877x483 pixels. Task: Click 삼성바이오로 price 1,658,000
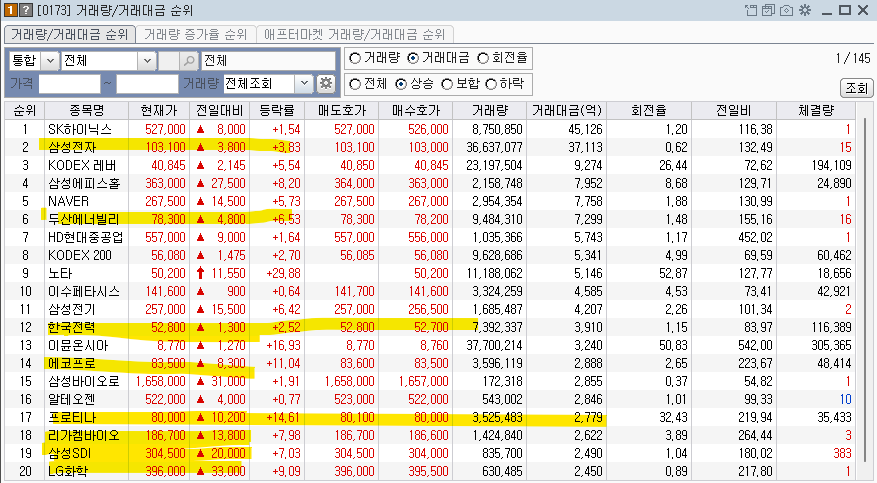pos(161,381)
